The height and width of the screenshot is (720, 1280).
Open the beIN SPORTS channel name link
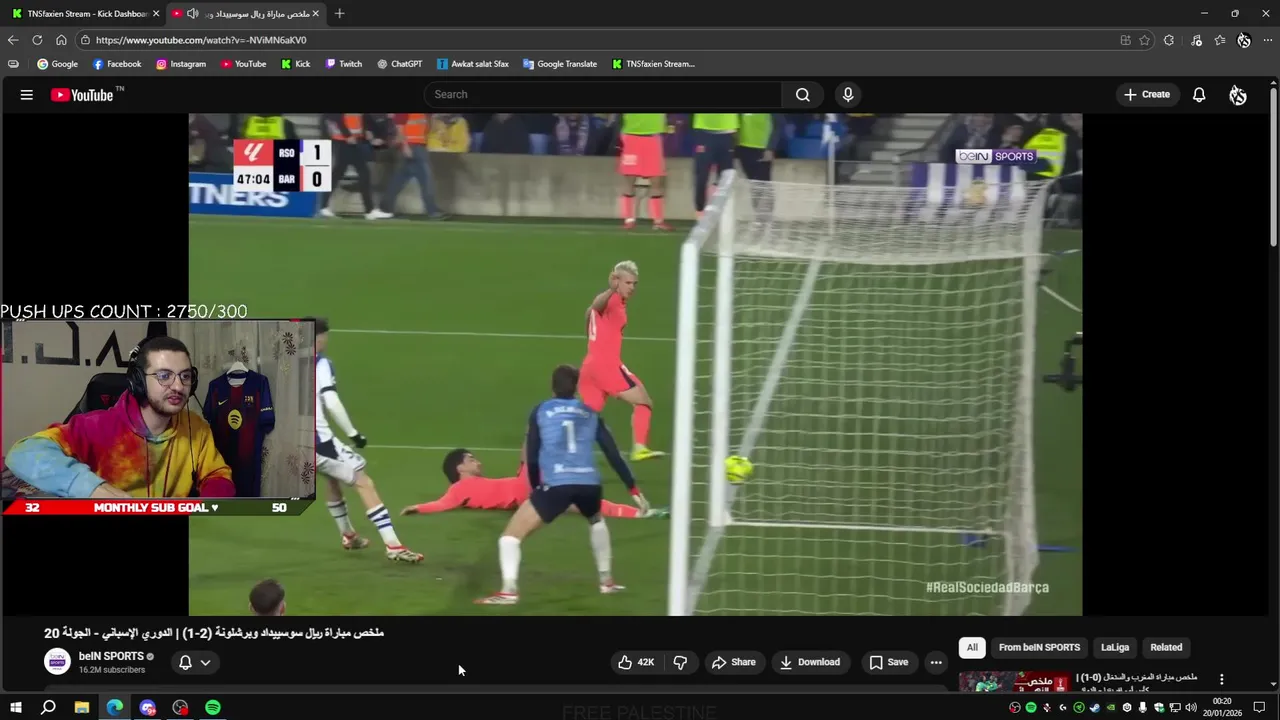111,656
